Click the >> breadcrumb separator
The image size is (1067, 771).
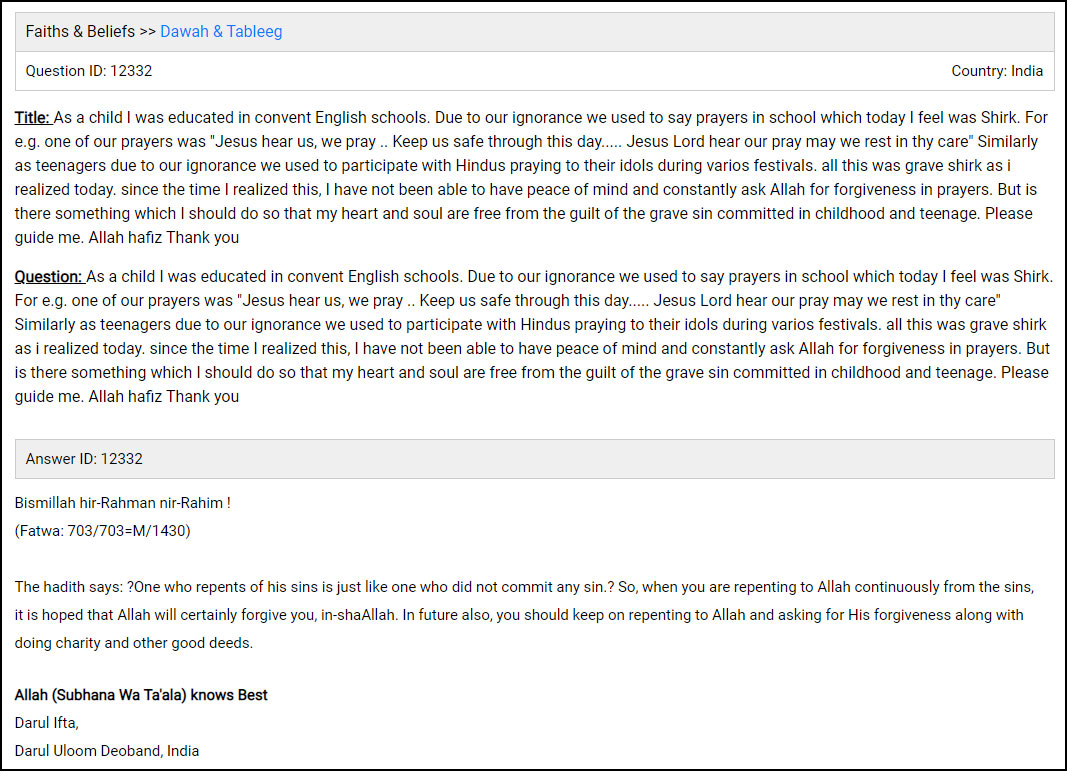pyautogui.click(x=147, y=32)
